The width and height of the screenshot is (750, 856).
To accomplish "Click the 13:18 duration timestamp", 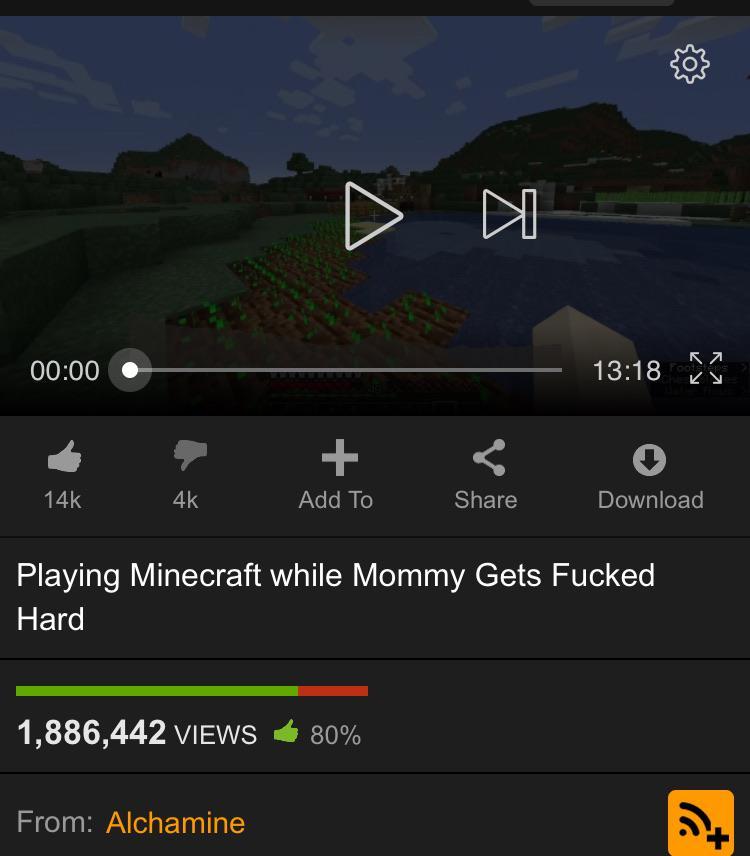I will [626, 371].
